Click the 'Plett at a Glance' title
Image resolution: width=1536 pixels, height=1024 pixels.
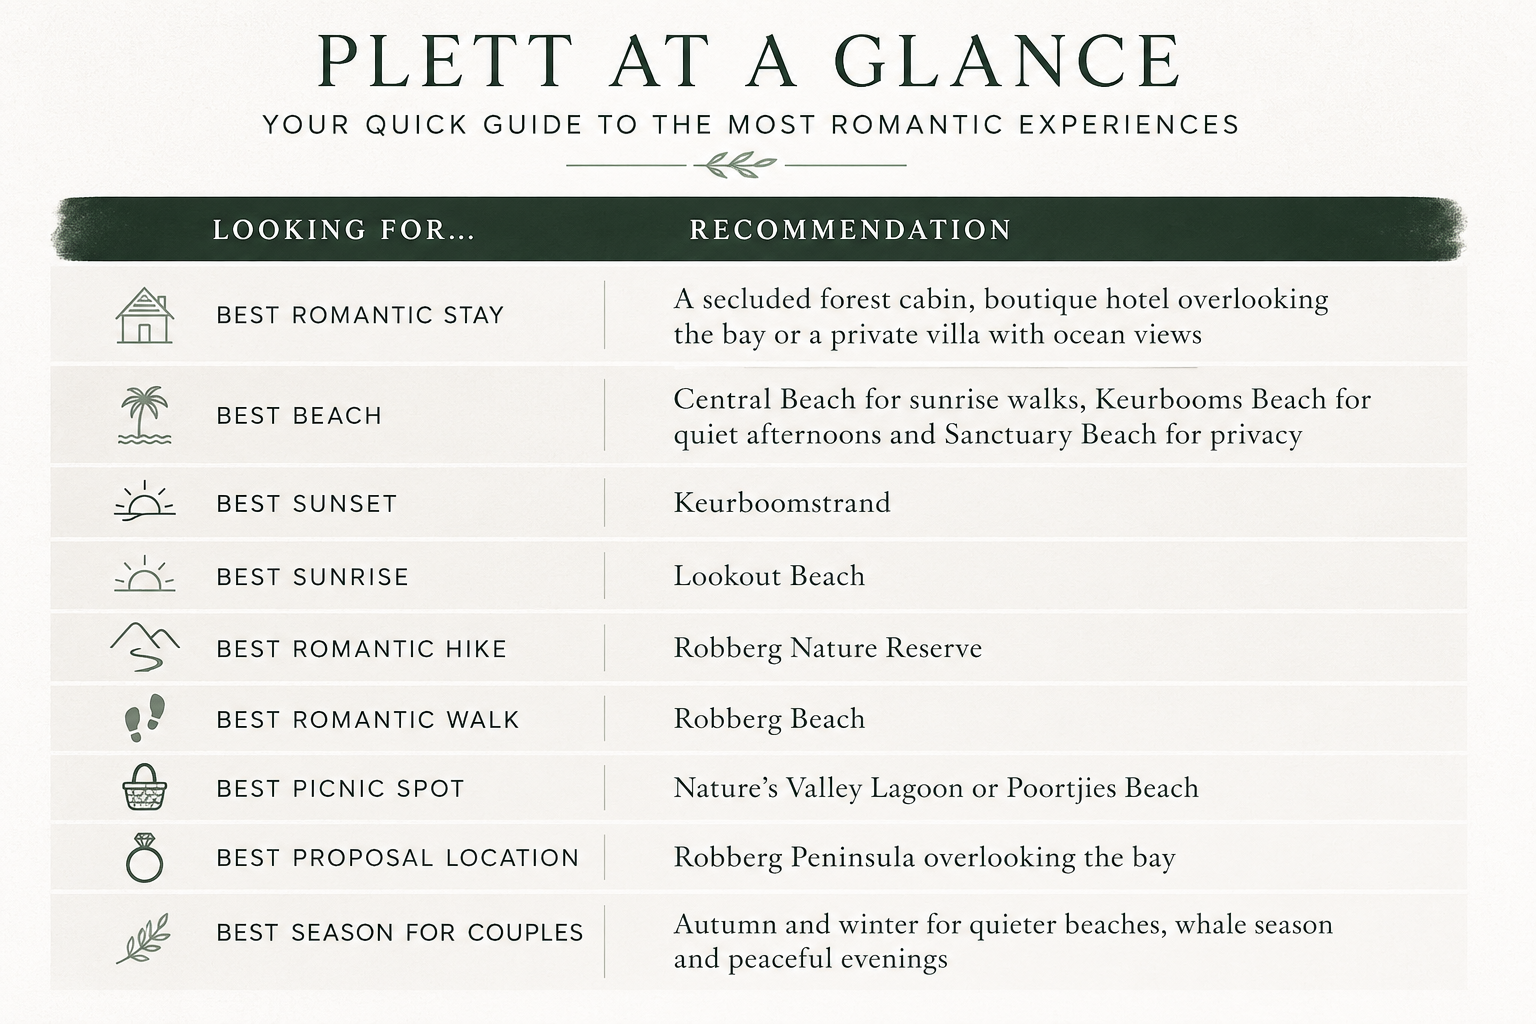(750, 62)
